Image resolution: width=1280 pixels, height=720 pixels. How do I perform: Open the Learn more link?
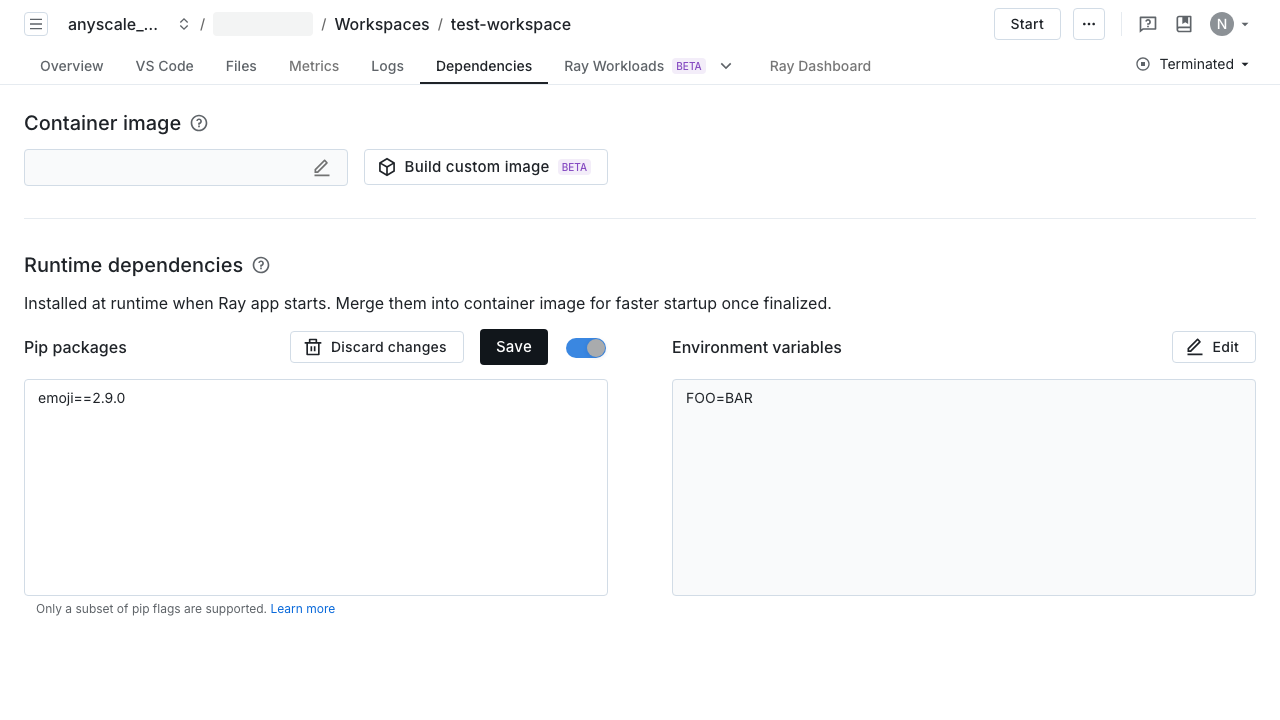(x=303, y=609)
